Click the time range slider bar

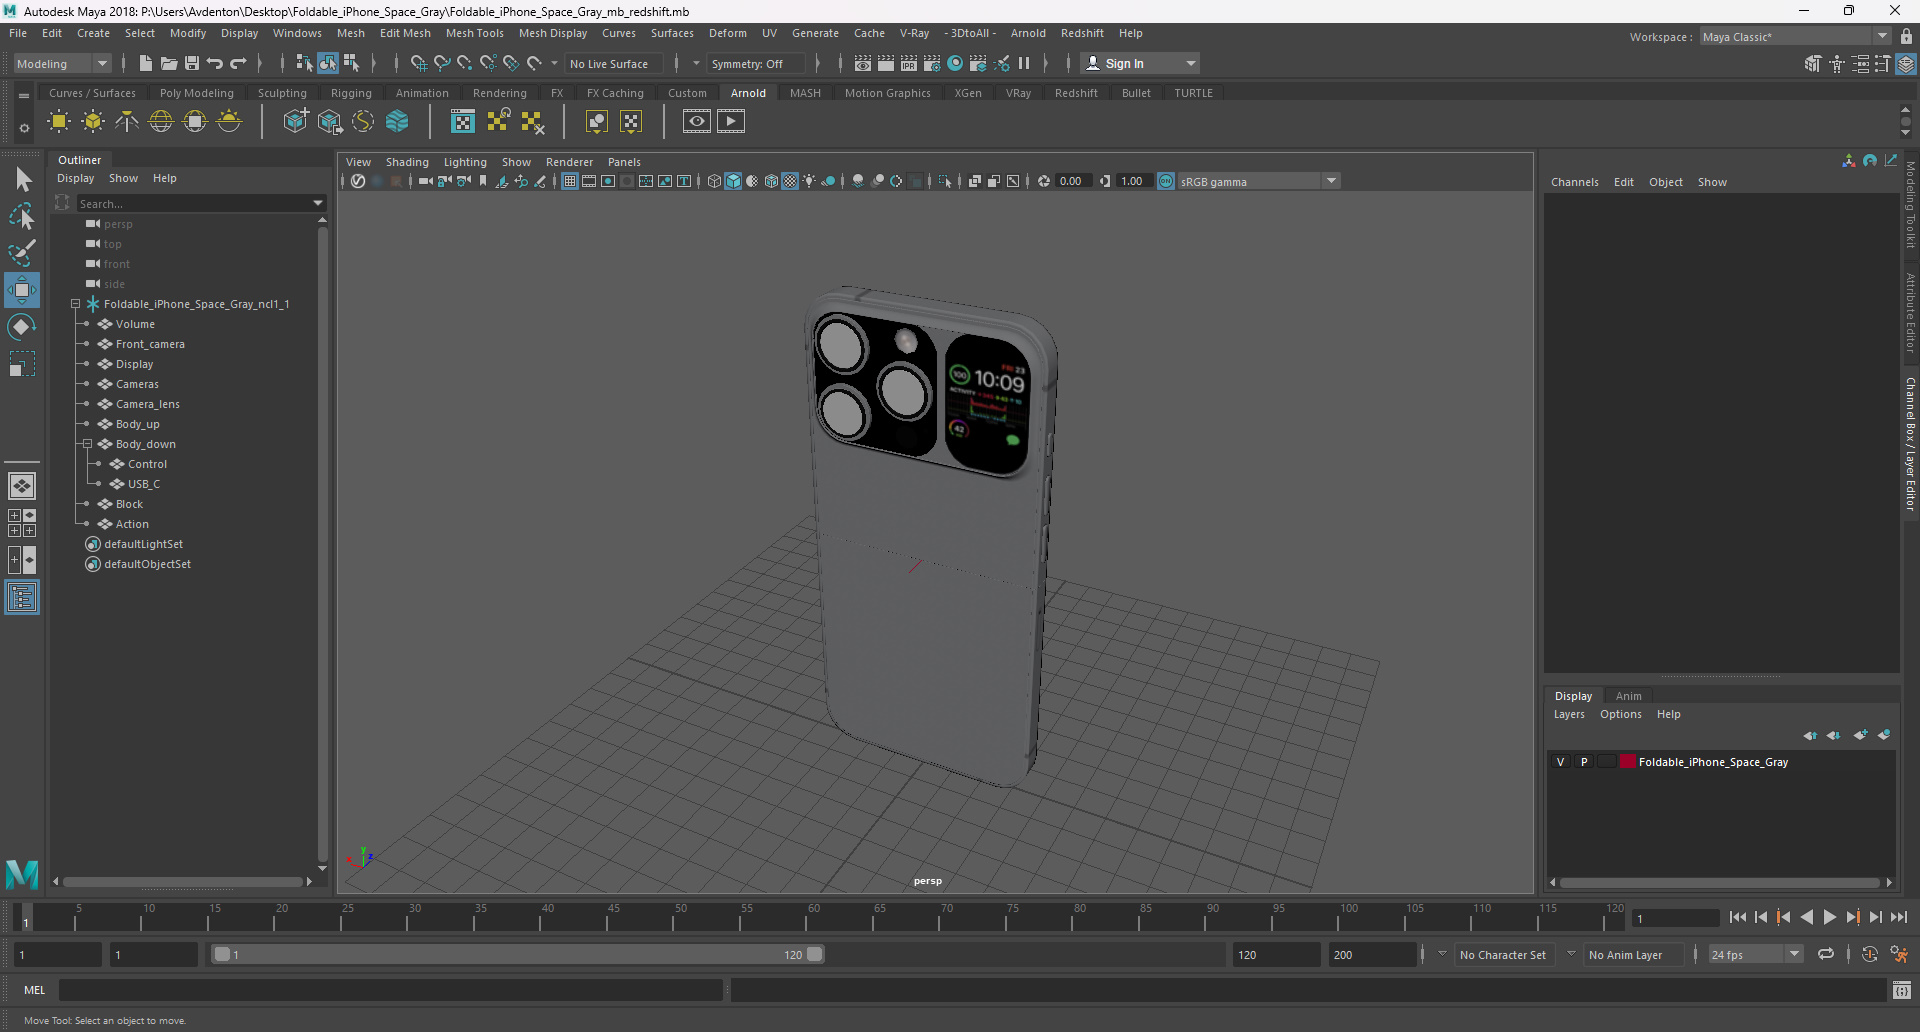(518, 954)
